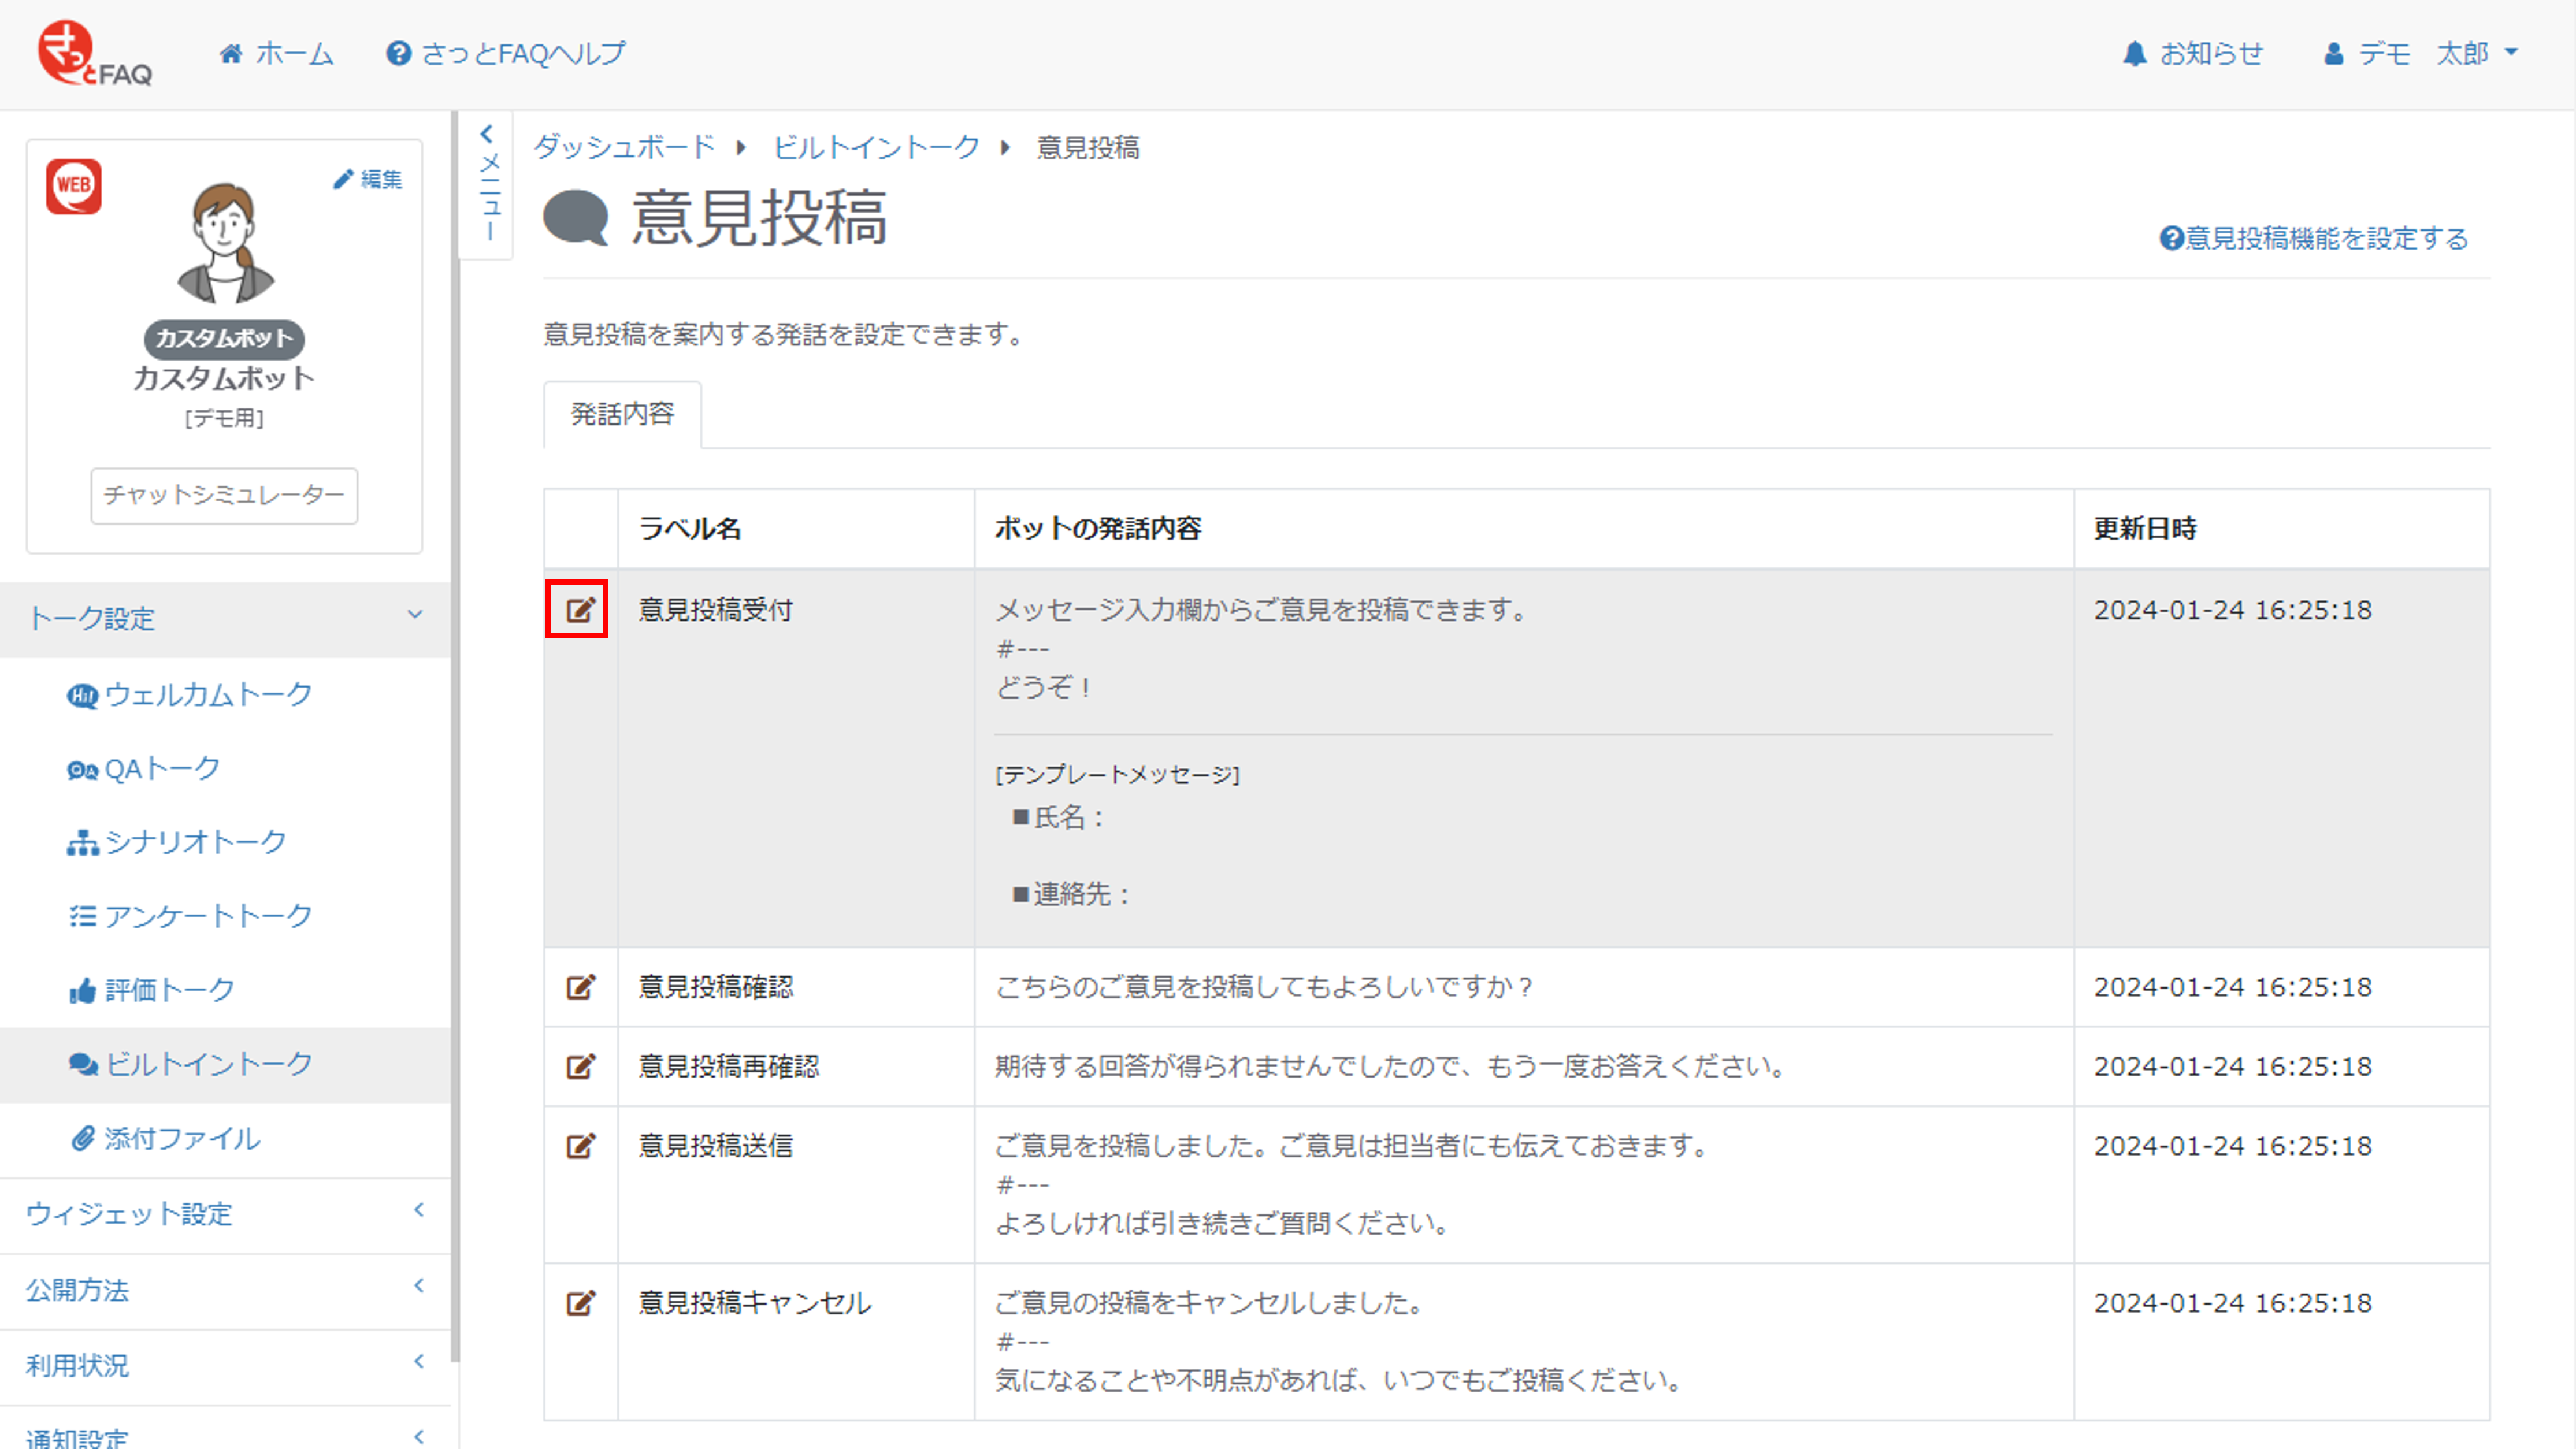The image size is (2576, 1449).
Task: Open アンケートトーク menu item
Action: [x=190, y=916]
